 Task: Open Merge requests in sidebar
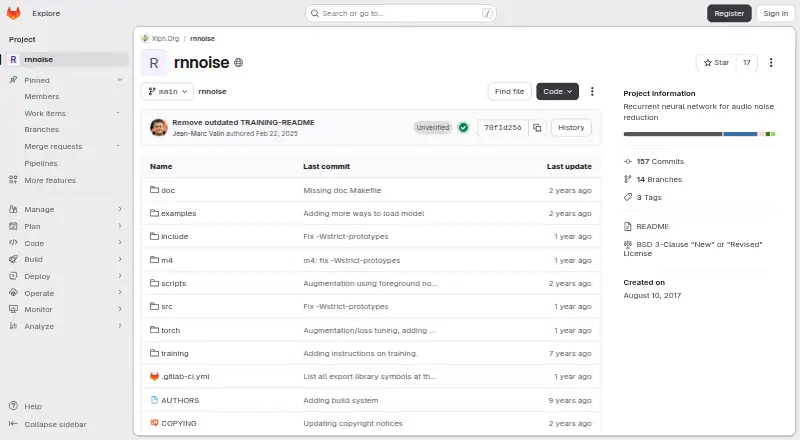point(53,146)
